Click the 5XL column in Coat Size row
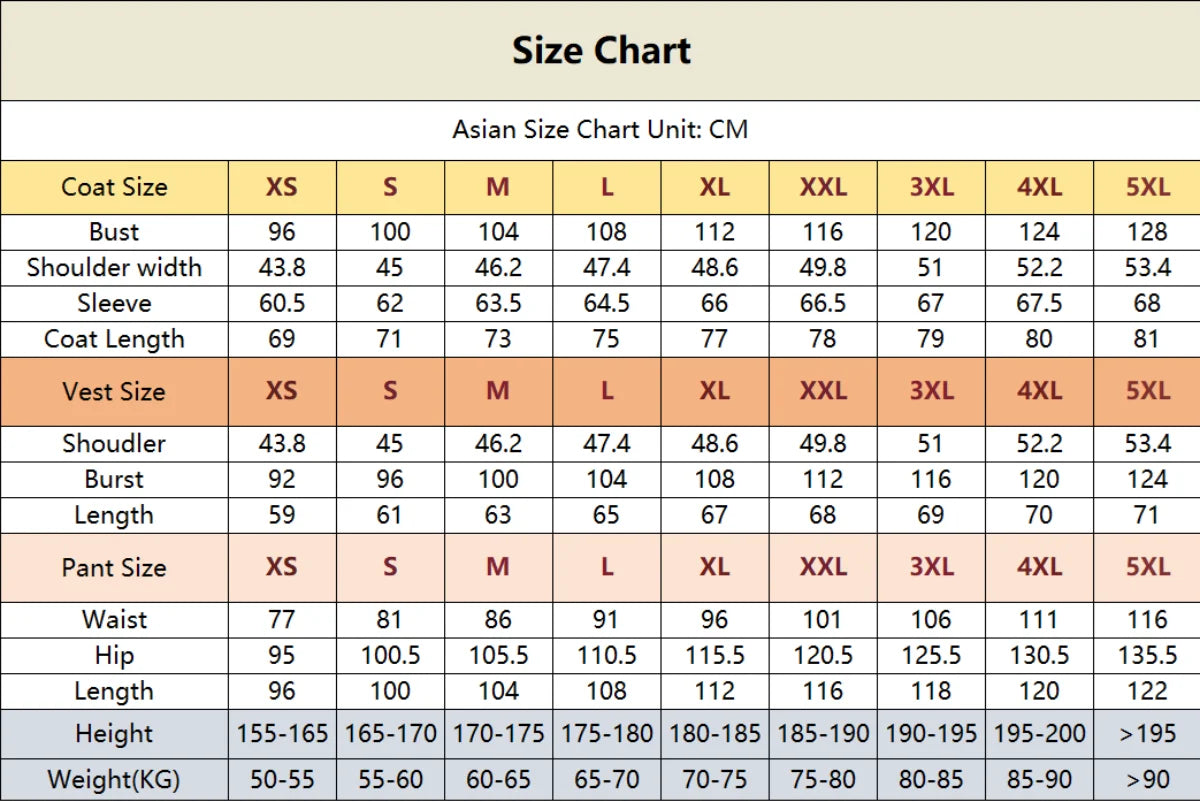The height and width of the screenshot is (802, 1200). point(1147,187)
